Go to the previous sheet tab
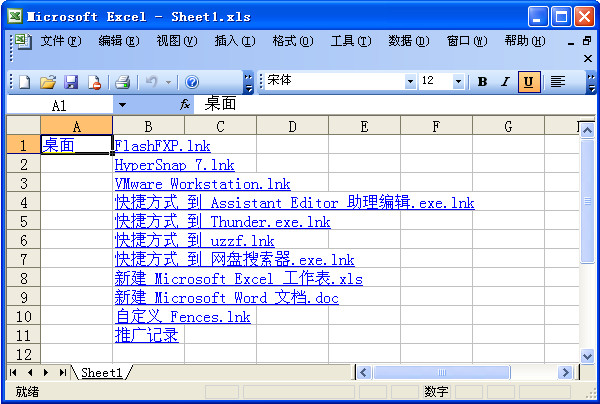600x404 pixels. point(30,372)
